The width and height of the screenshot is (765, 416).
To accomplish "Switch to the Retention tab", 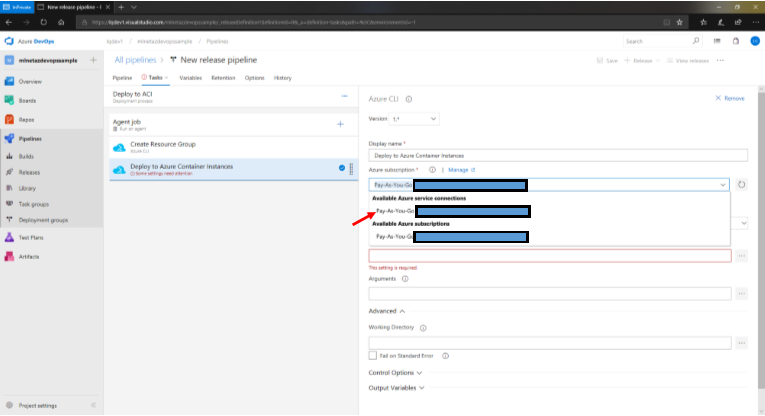I will (x=222, y=77).
